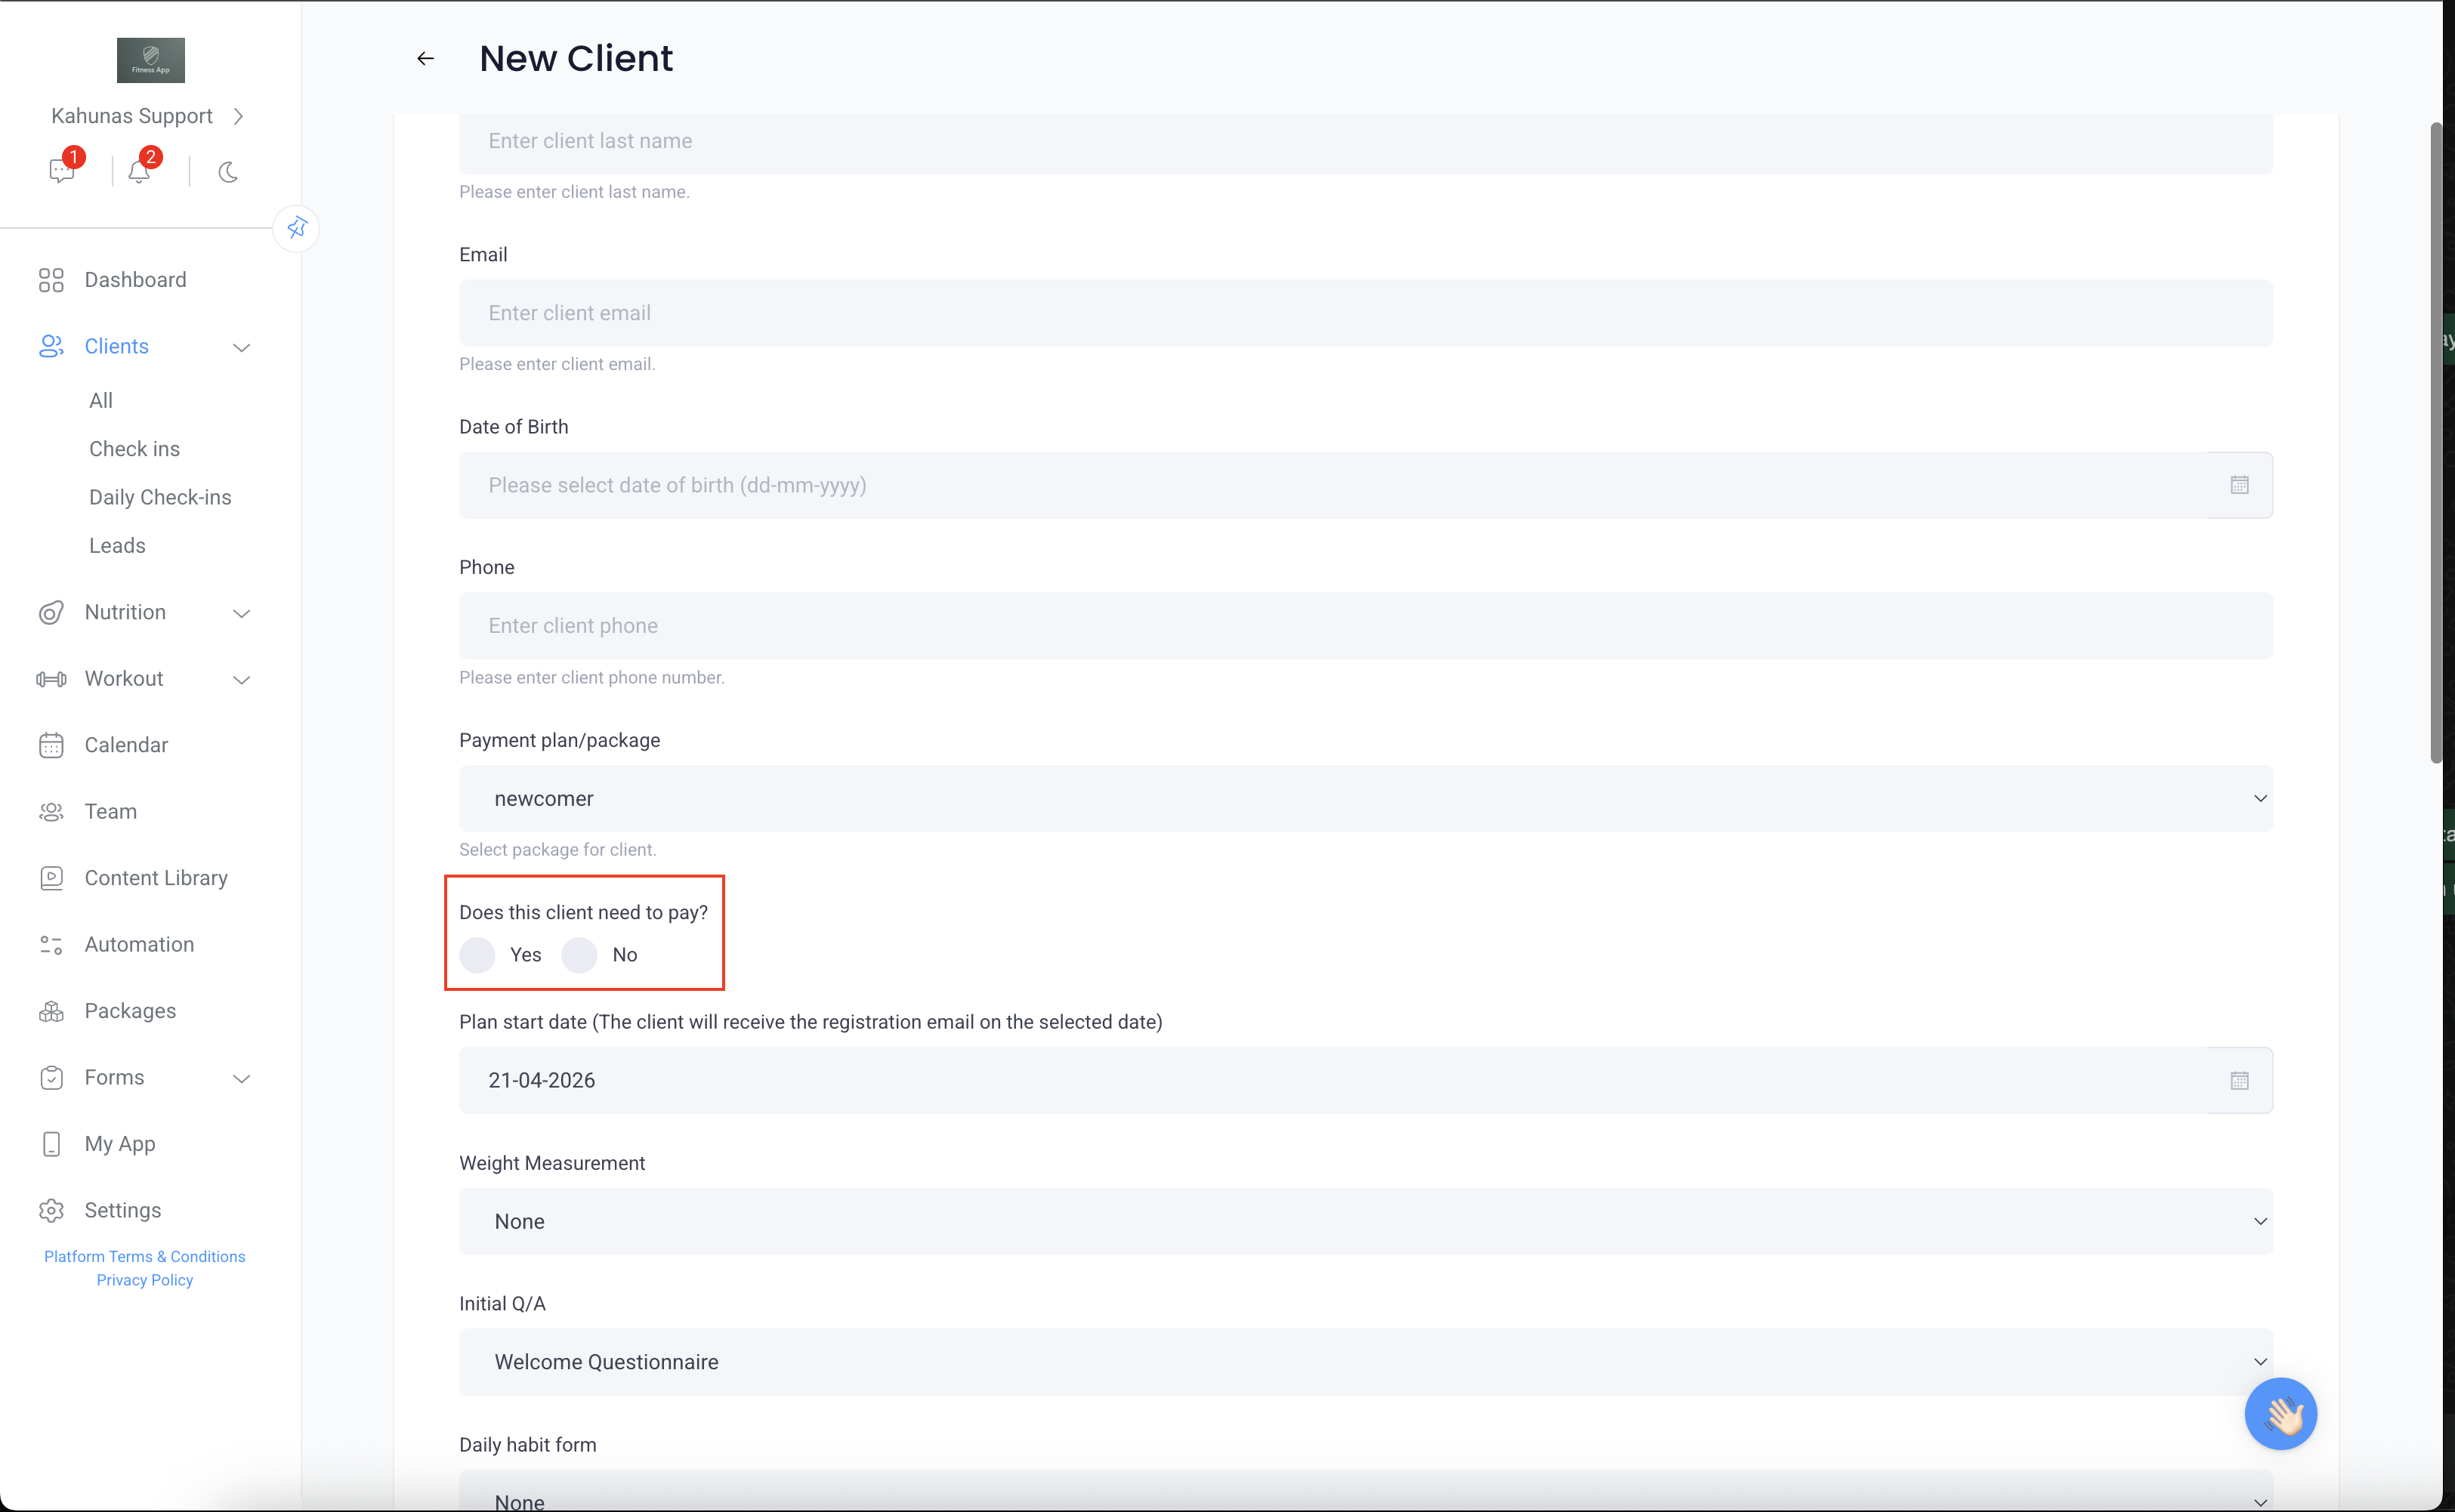Click the client email input field
Image resolution: width=2455 pixels, height=1512 pixels.
coord(1365,313)
